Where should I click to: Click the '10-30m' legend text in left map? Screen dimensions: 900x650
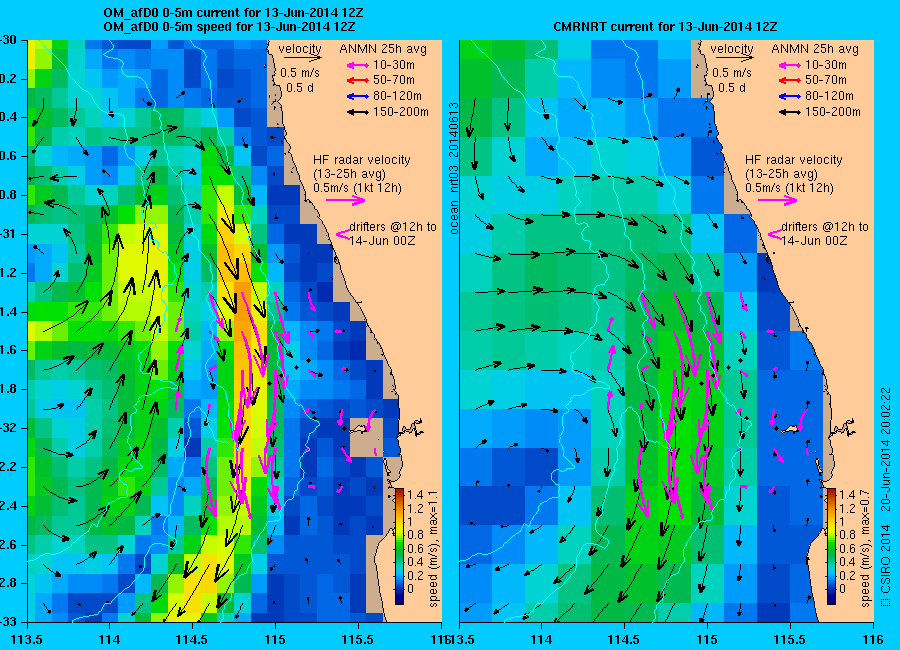point(393,65)
